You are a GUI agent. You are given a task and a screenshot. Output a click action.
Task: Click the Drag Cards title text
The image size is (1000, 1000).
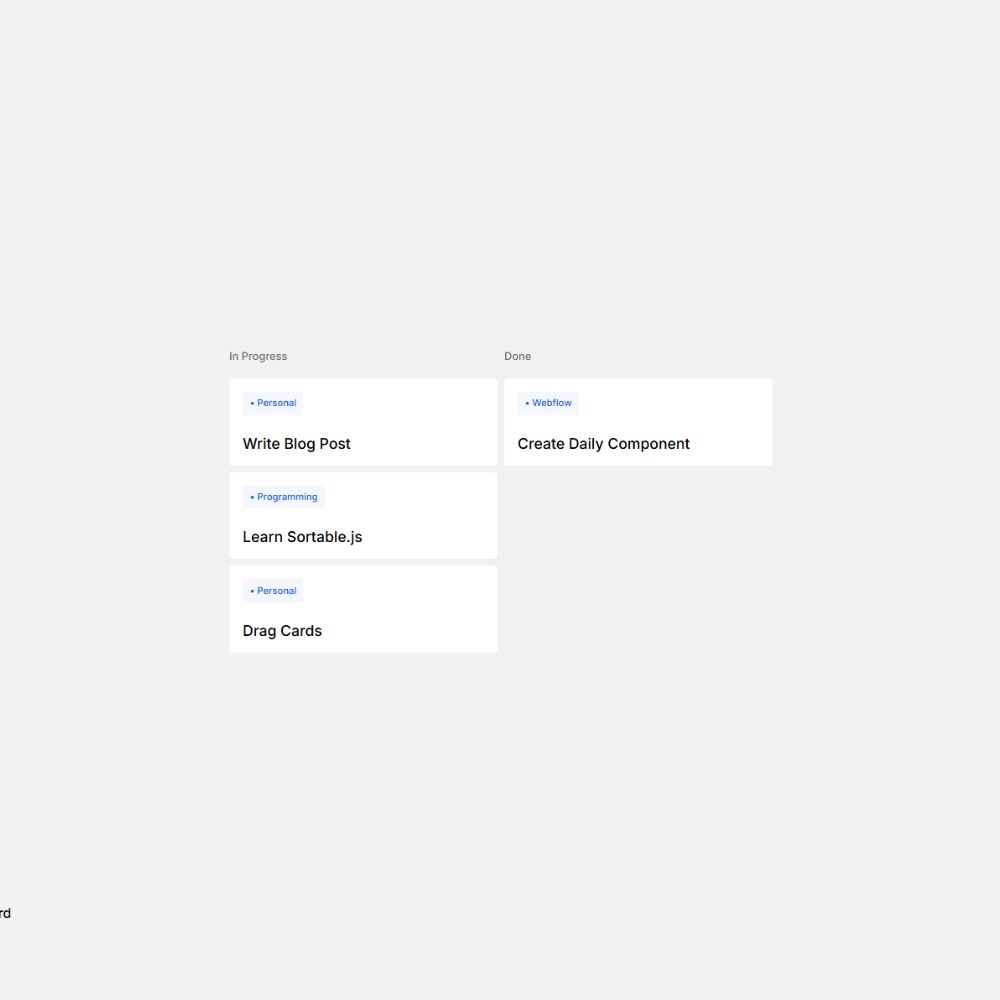(x=282, y=631)
